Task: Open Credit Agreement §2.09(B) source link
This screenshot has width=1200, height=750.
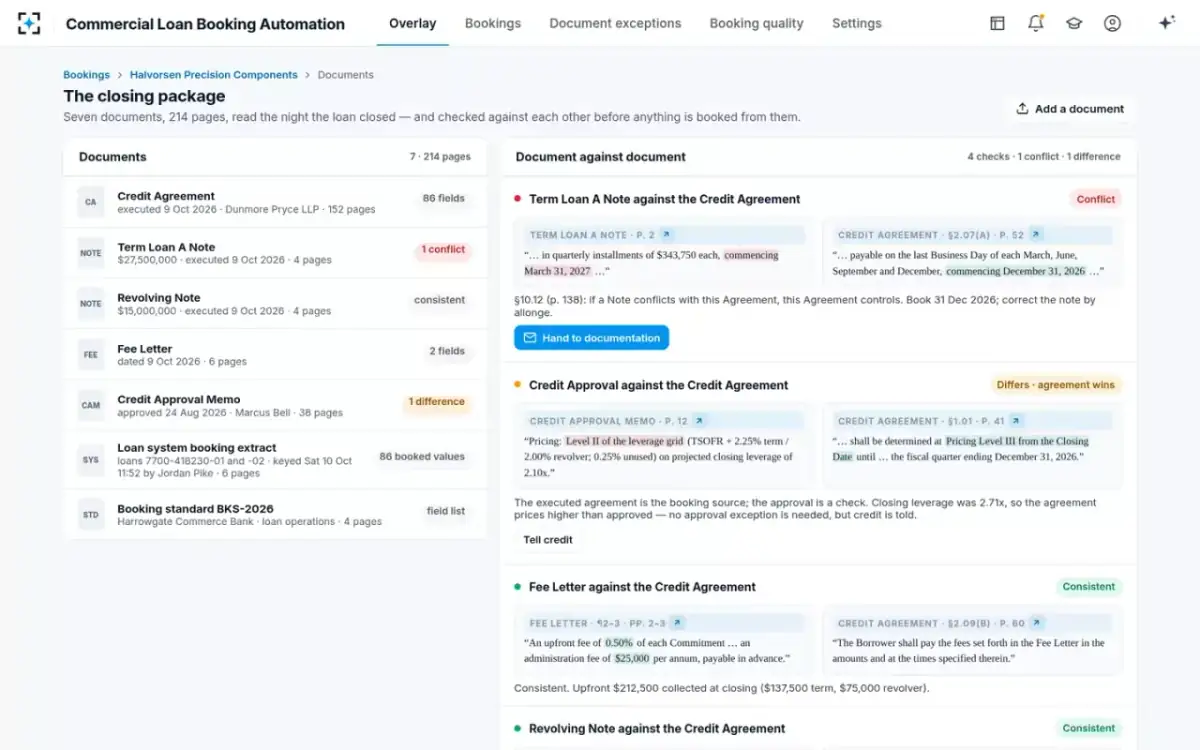Action: pos(1037,623)
